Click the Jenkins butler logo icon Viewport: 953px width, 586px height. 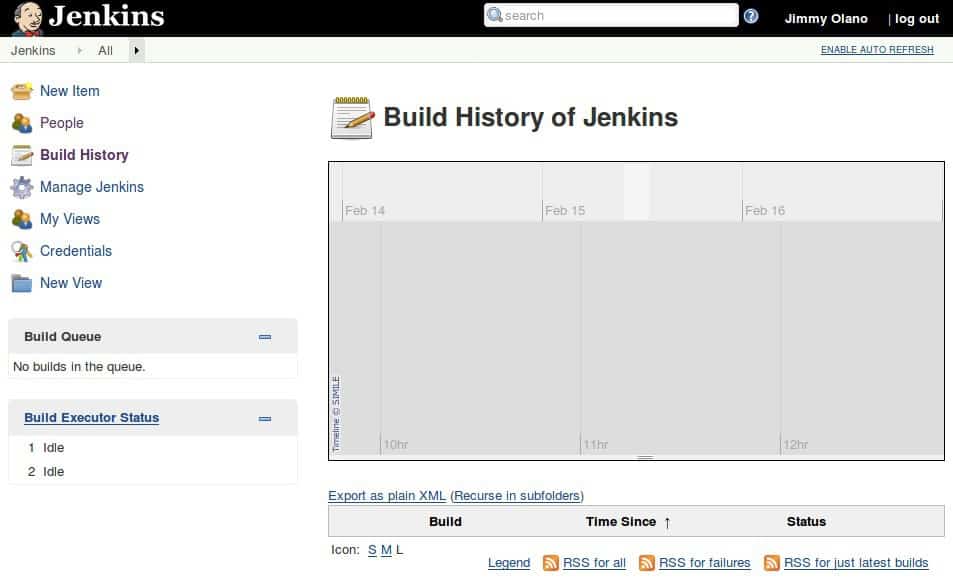28,18
